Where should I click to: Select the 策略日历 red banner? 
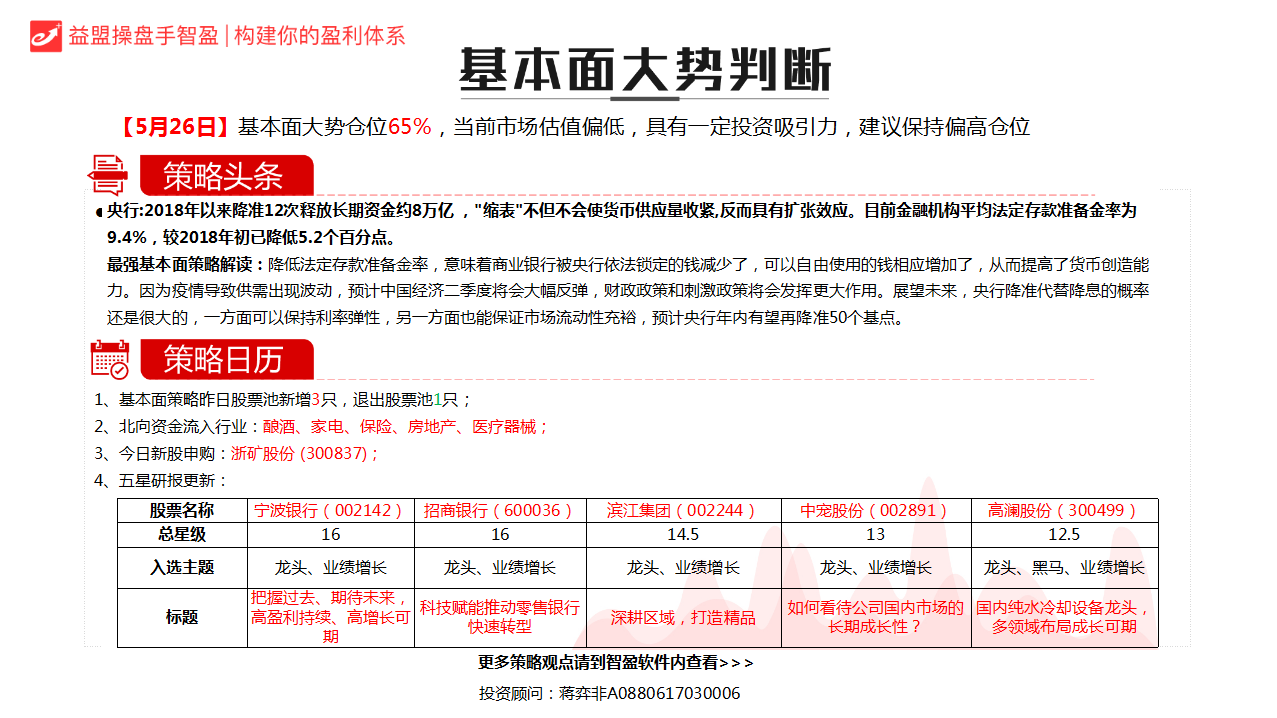(x=224, y=359)
